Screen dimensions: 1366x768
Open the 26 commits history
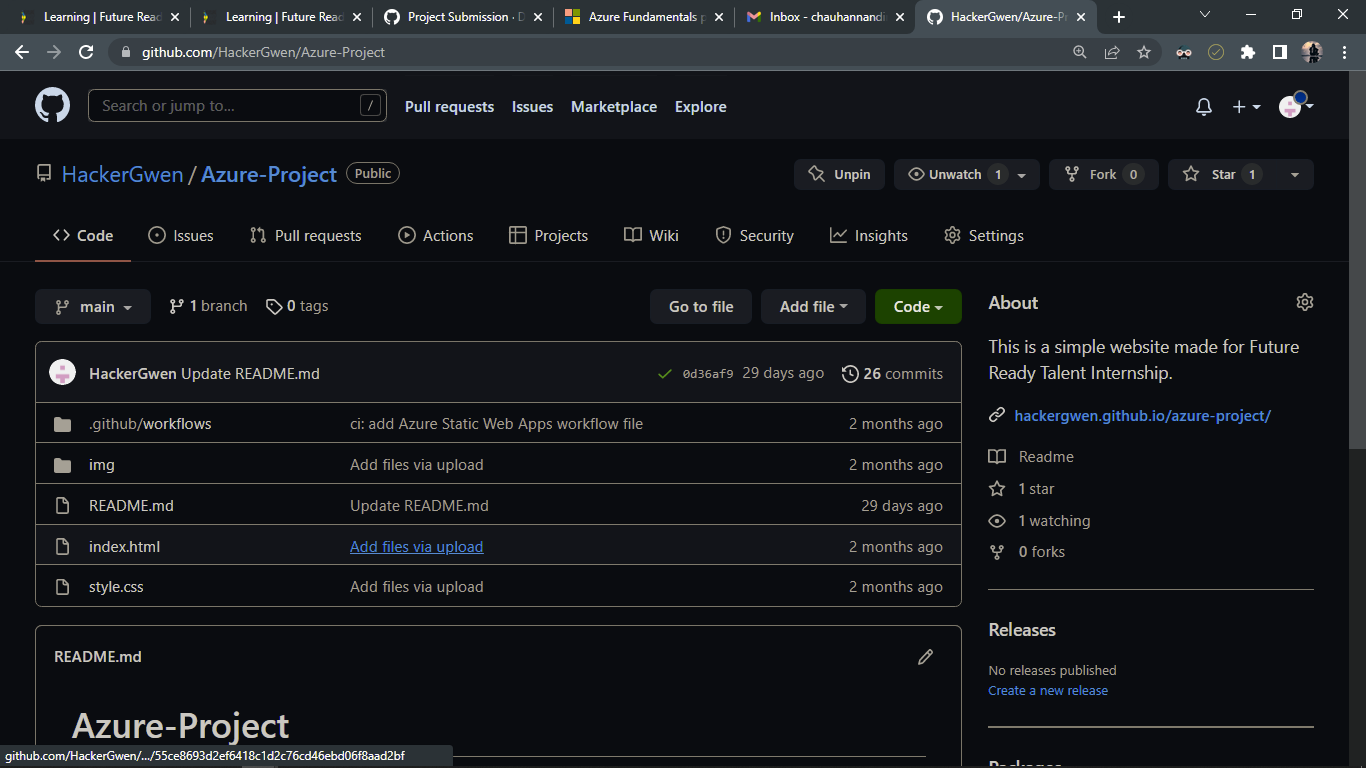892,374
